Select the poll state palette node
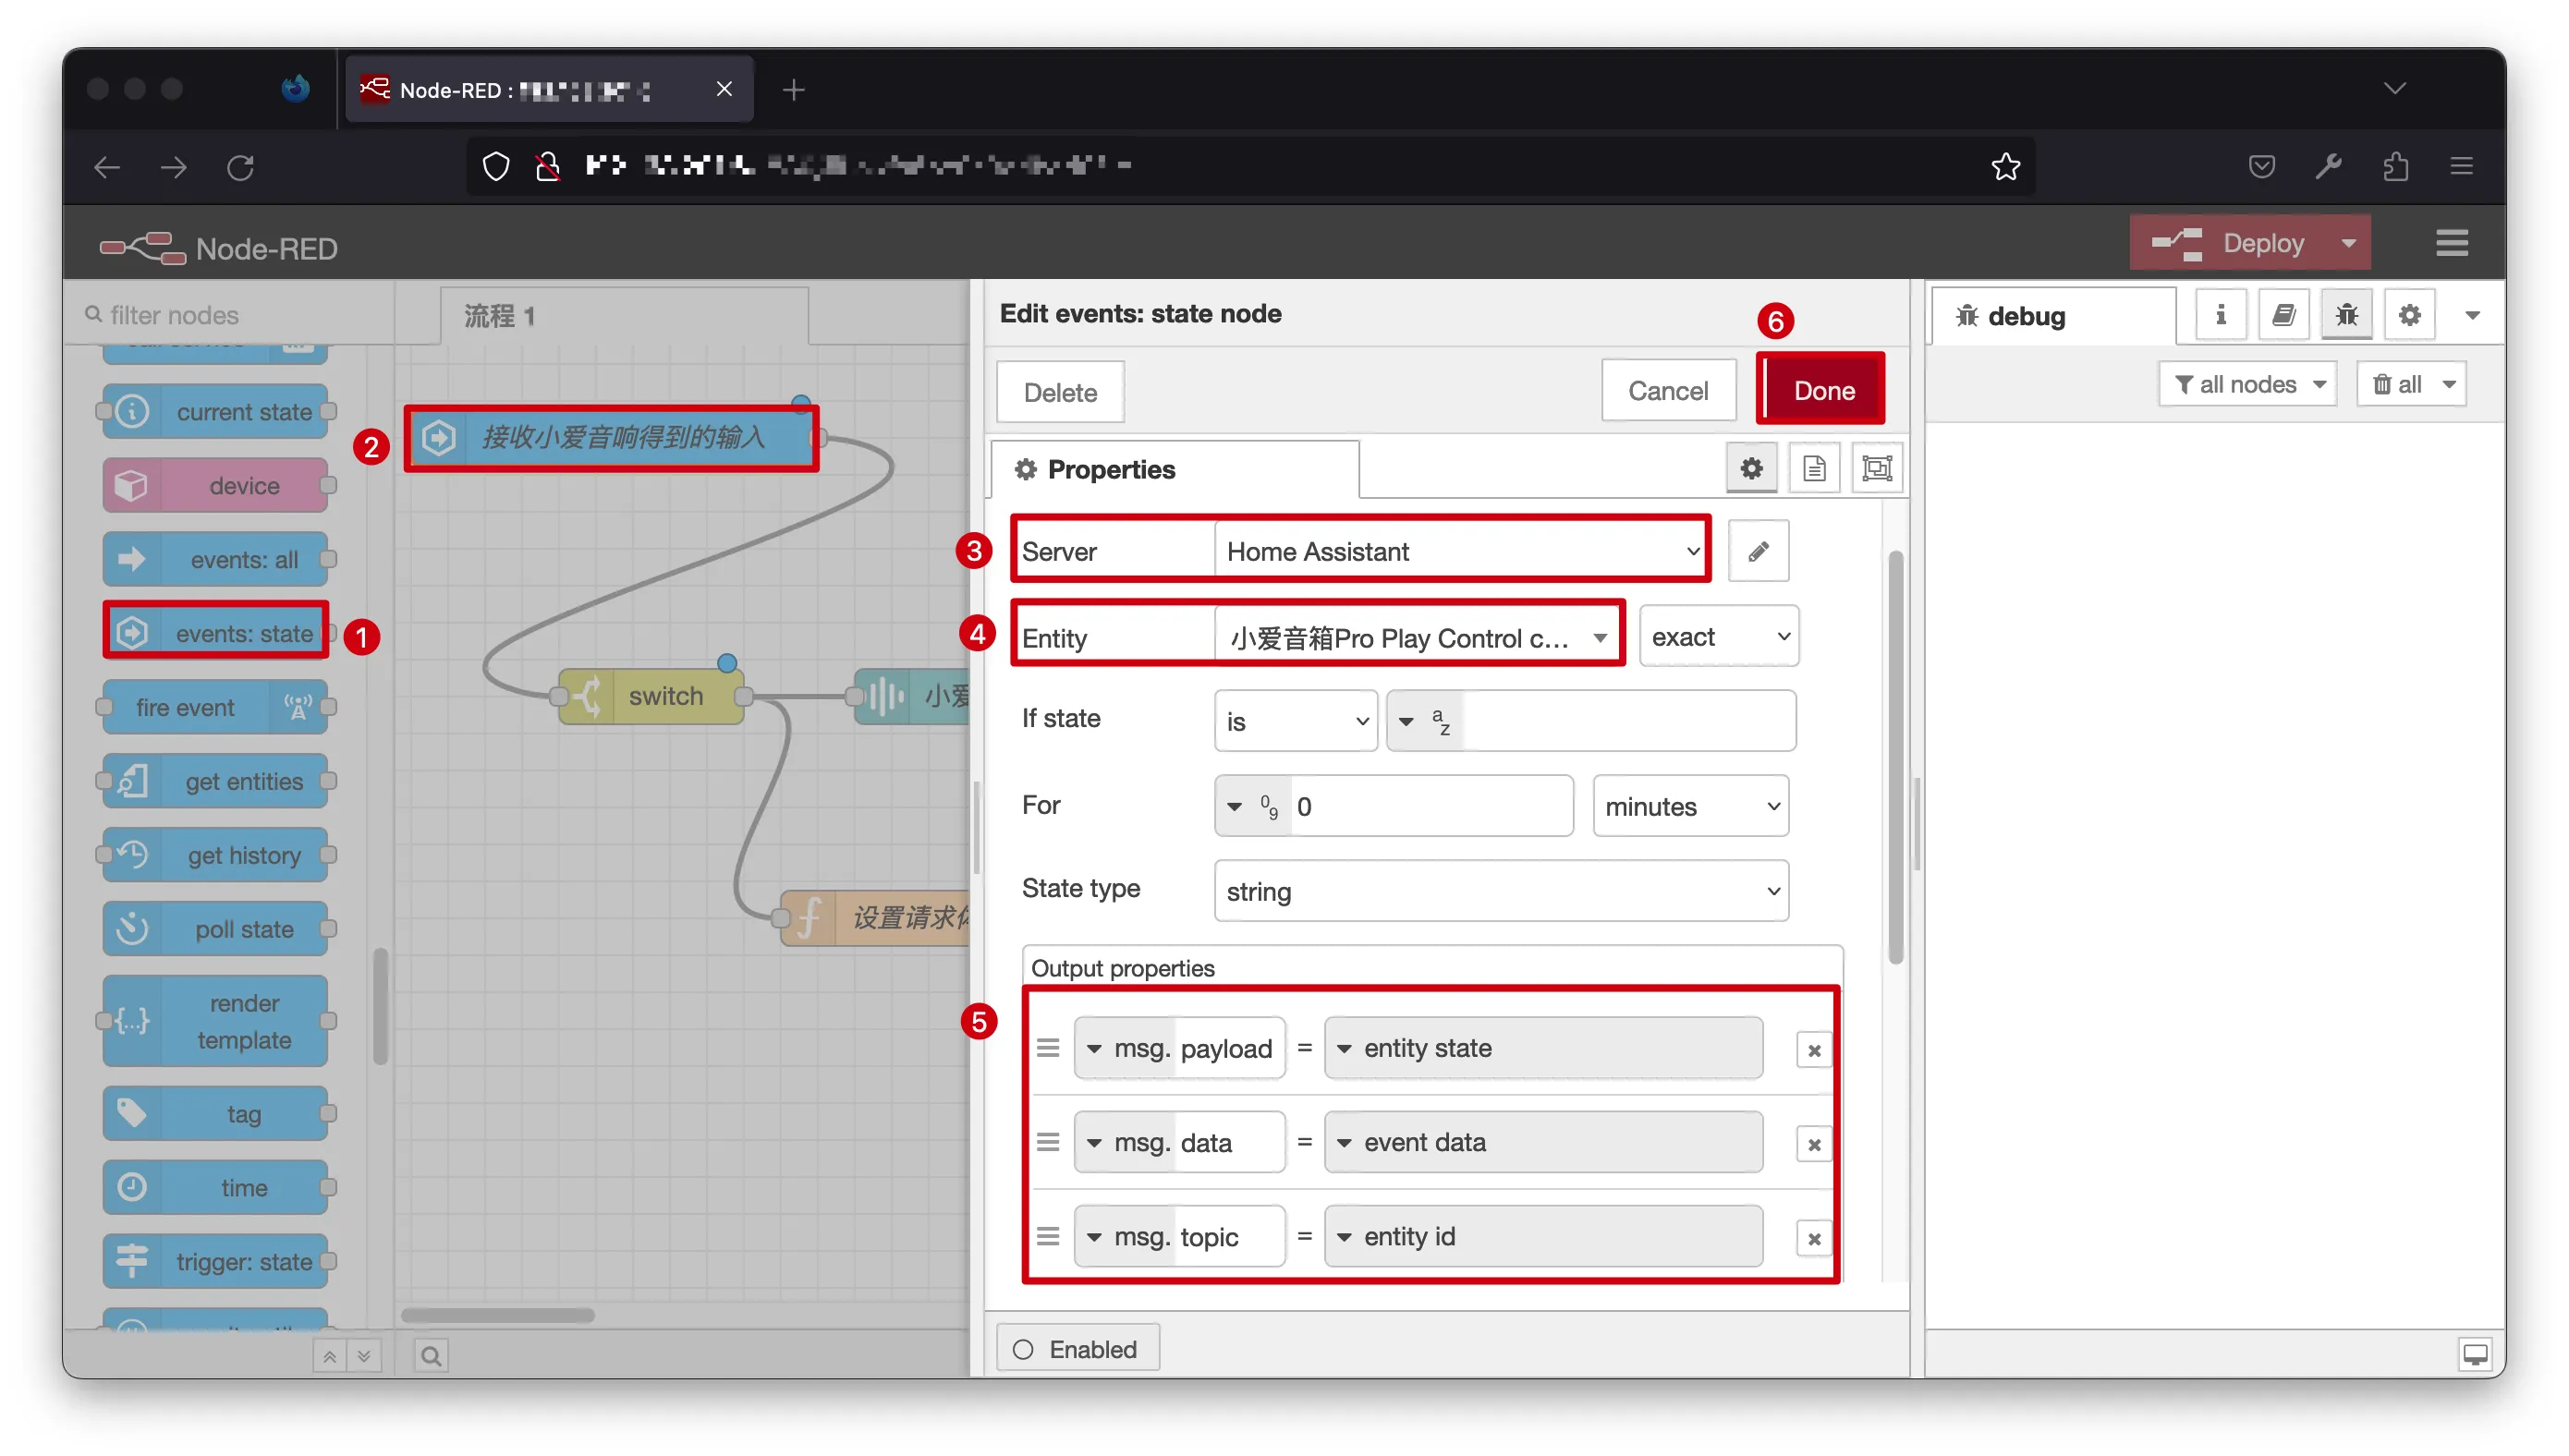 coord(216,929)
